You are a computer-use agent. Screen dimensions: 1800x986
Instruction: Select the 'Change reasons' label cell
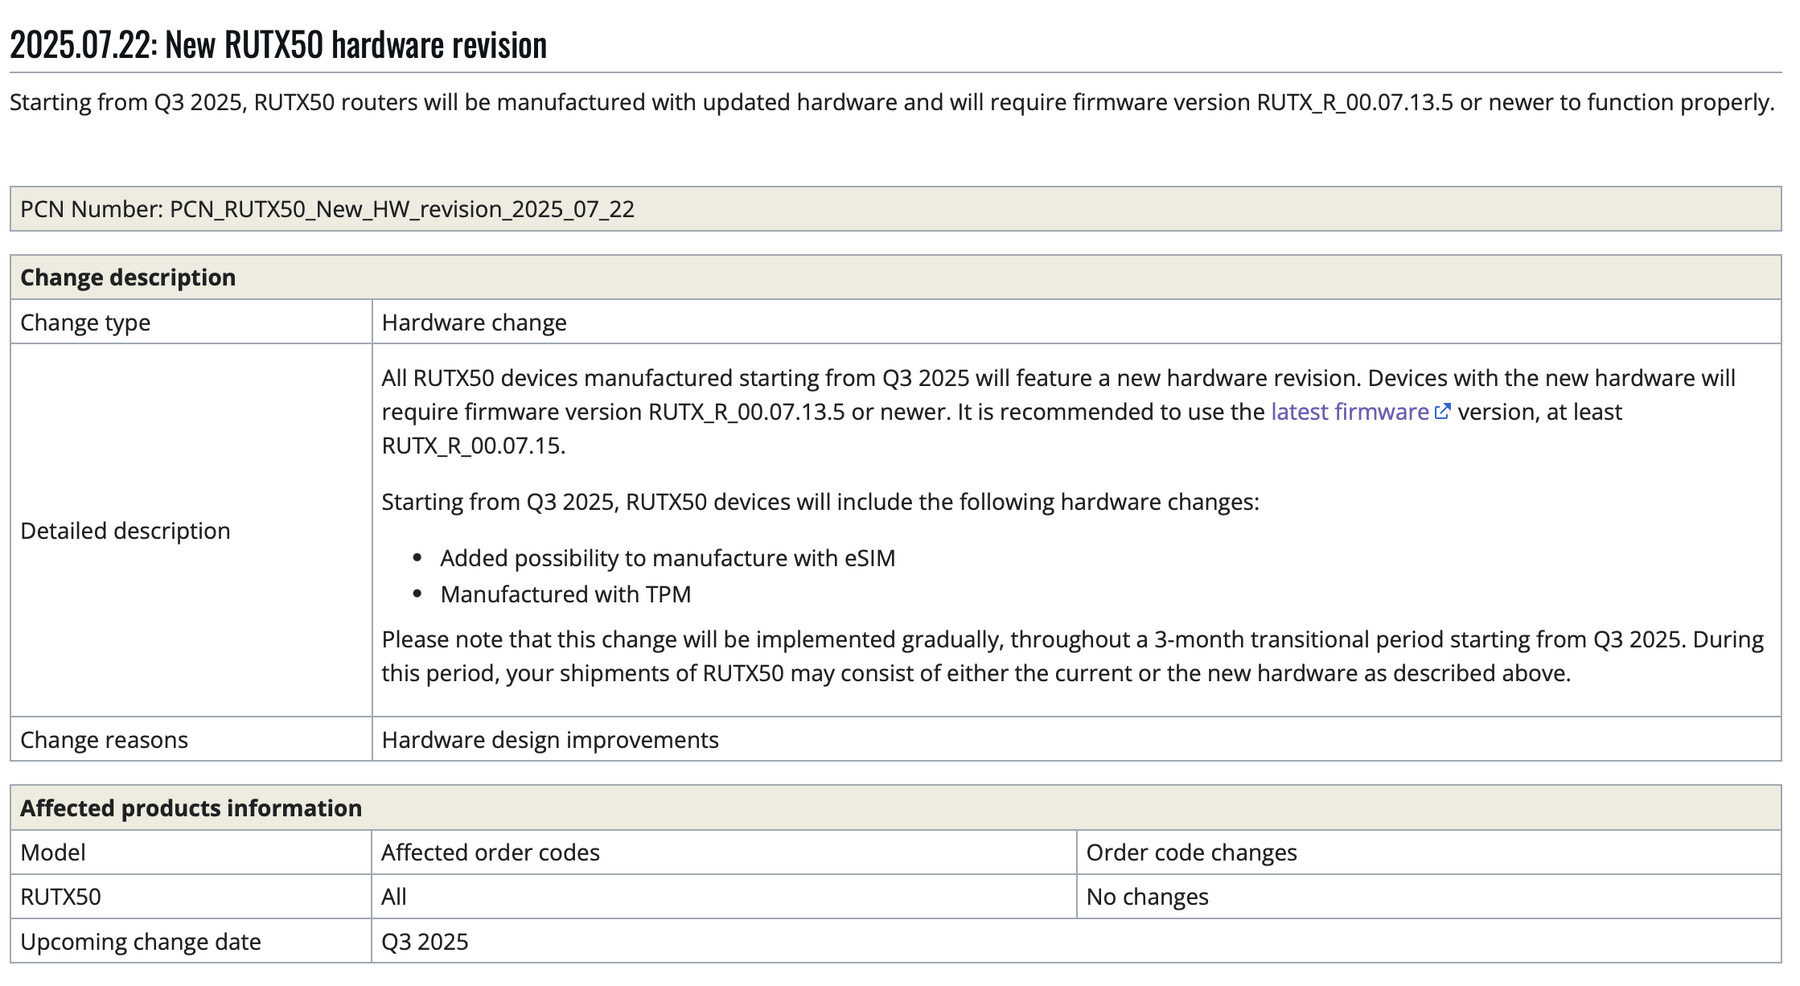coord(191,739)
